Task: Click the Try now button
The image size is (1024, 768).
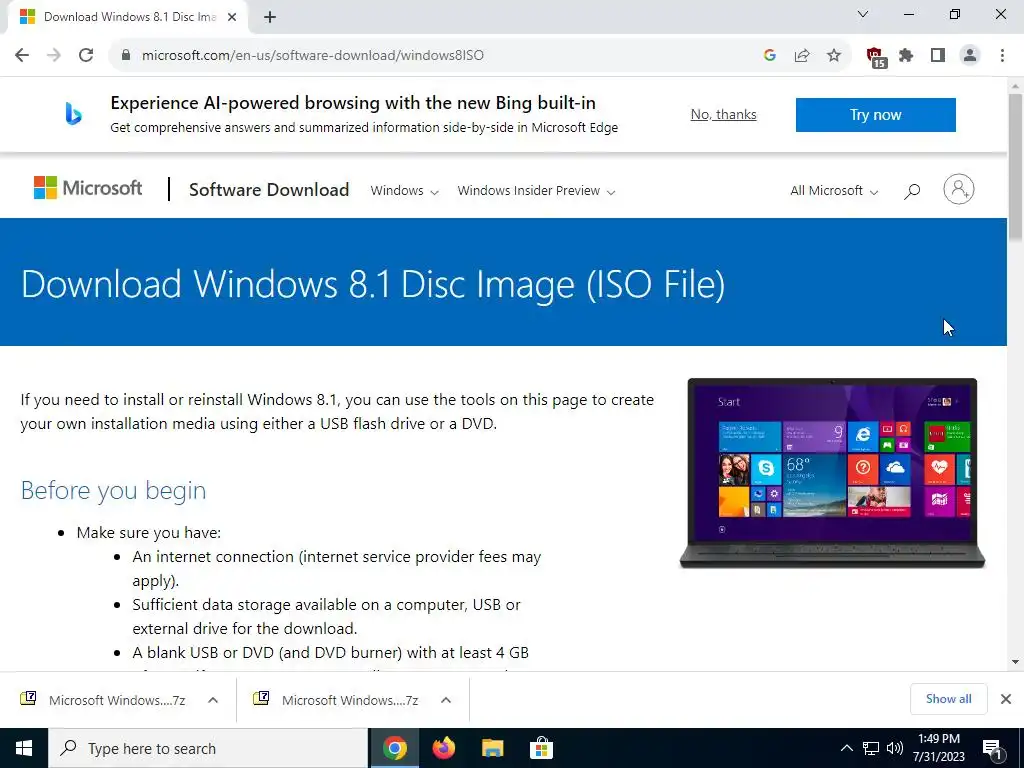Action: click(x=876, y=115)
